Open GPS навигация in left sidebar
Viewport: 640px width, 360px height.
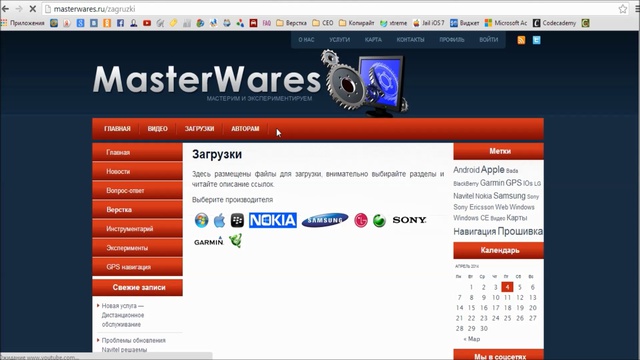point(138,267)
